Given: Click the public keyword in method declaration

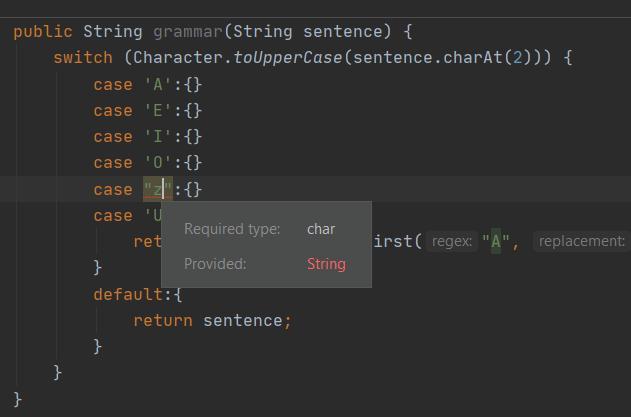Looking at the screenshot, I should click(x=43, y=32).
